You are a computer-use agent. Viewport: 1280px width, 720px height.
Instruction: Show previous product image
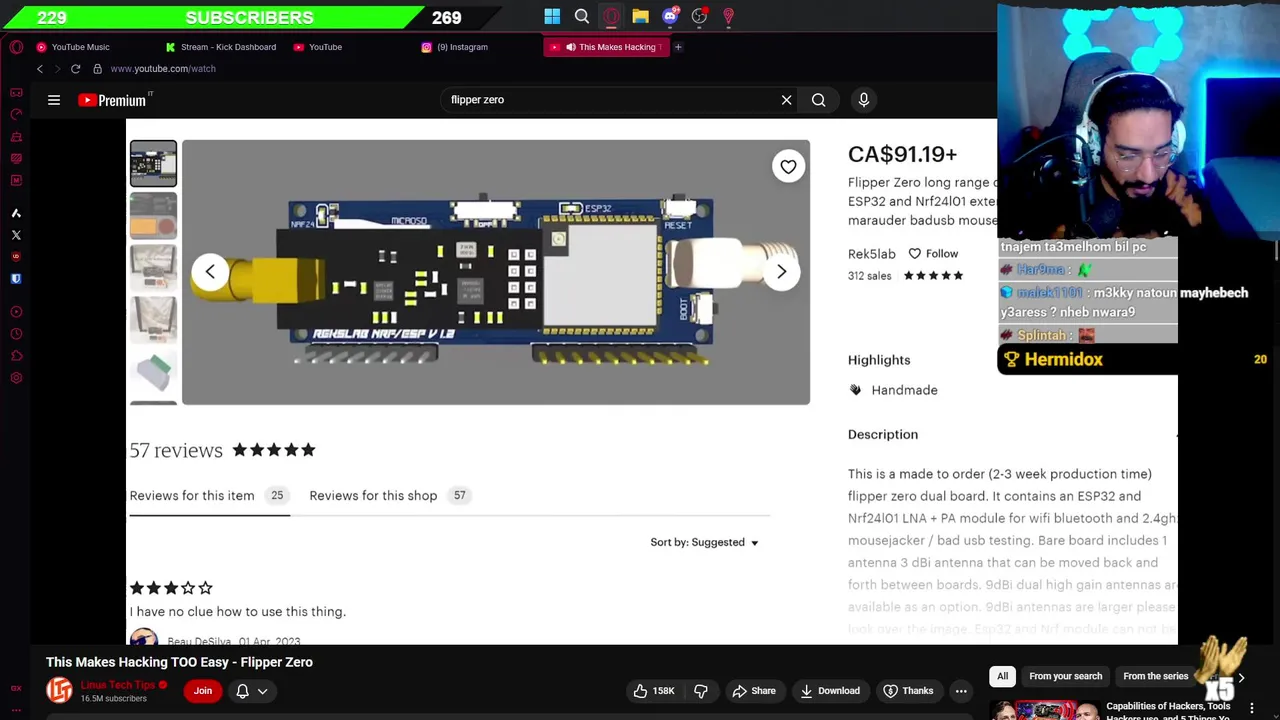point(210,272)
